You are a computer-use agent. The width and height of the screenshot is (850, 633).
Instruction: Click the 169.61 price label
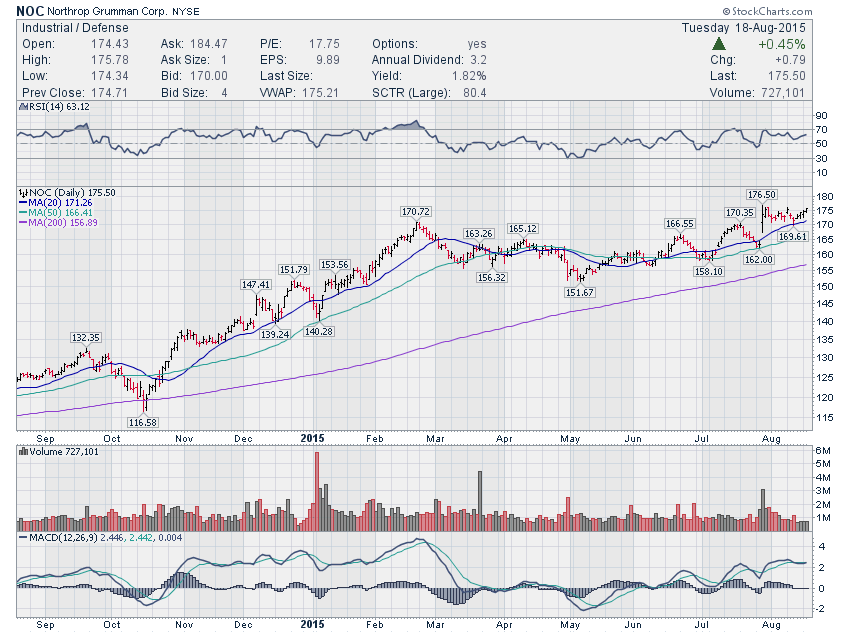point(793,237)
